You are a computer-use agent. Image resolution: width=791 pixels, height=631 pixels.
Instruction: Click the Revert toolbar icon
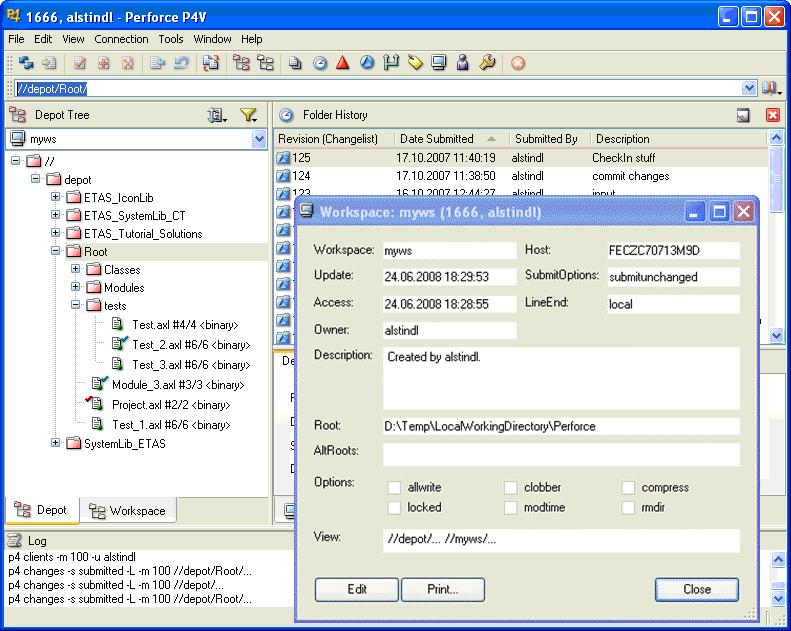182,63
